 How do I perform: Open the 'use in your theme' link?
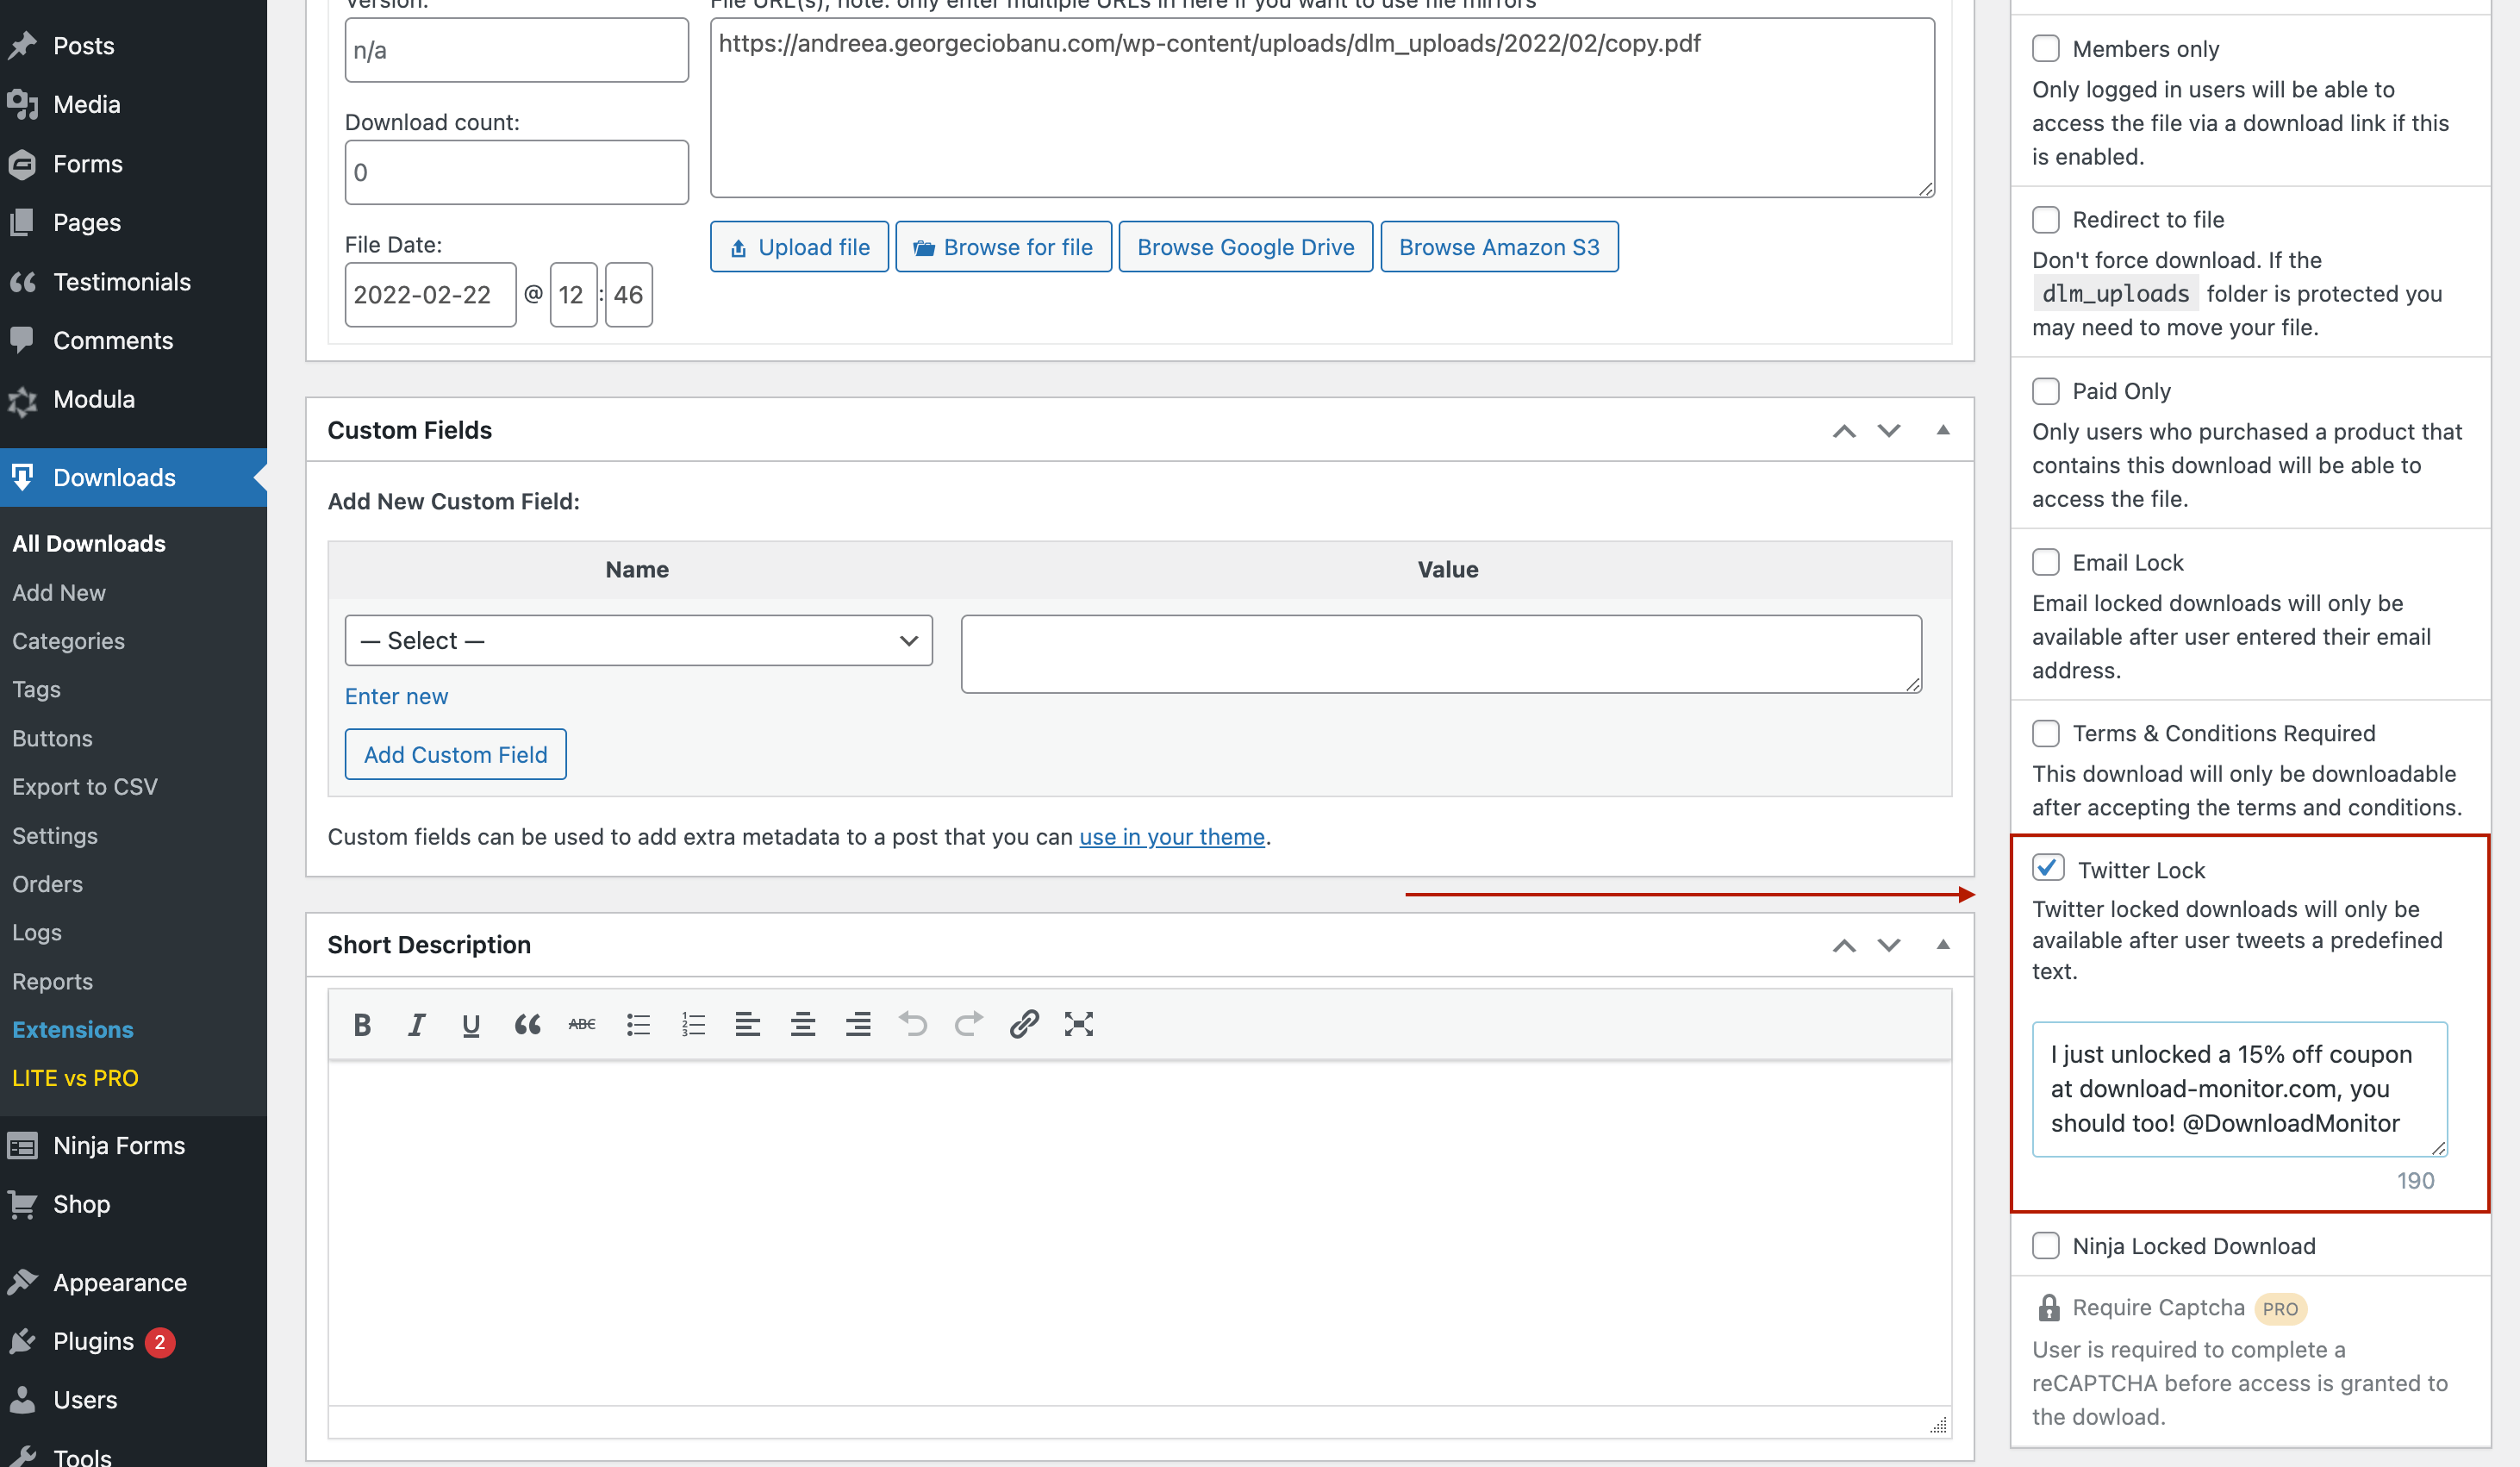(x=1172, y=836)
